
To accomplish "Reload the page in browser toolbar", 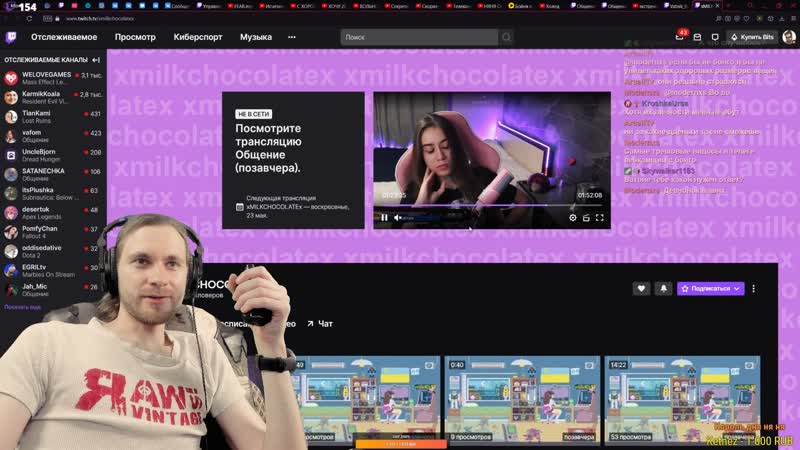I will [x=29, y=18].
